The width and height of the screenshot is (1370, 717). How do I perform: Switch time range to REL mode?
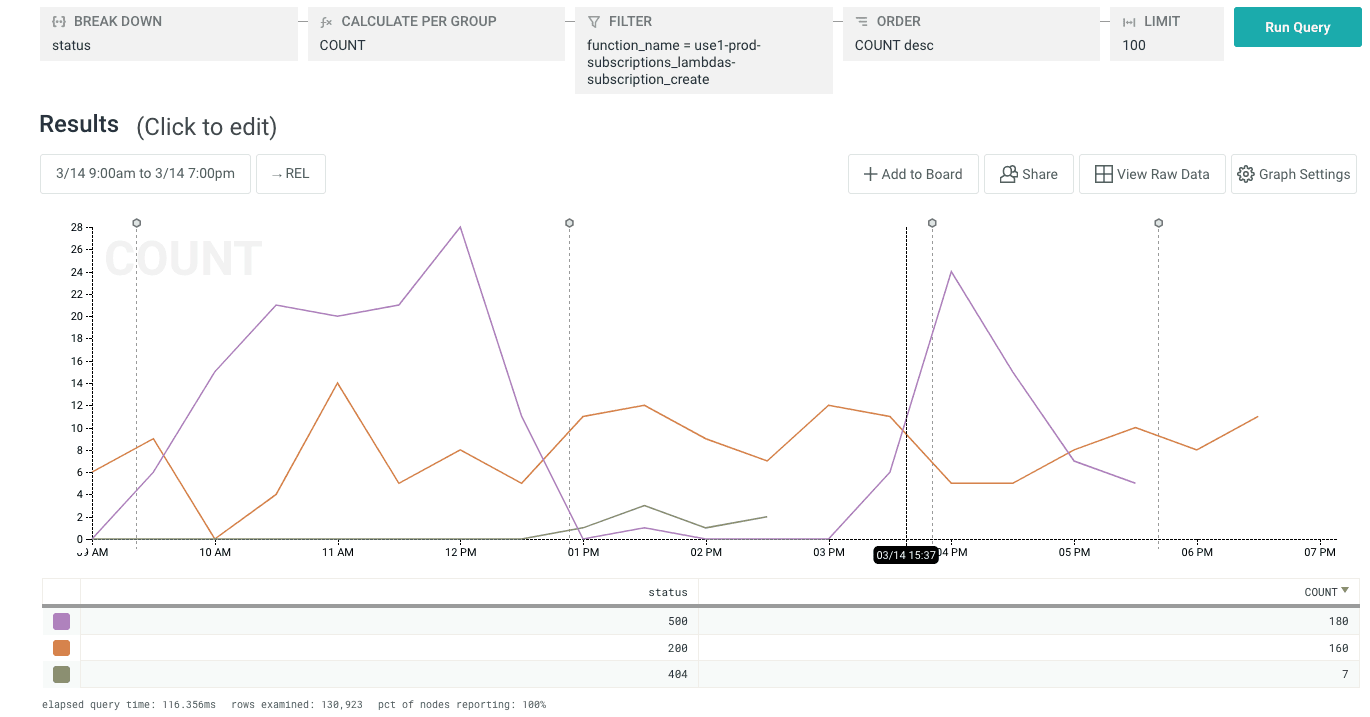click(x=290, y=174)
